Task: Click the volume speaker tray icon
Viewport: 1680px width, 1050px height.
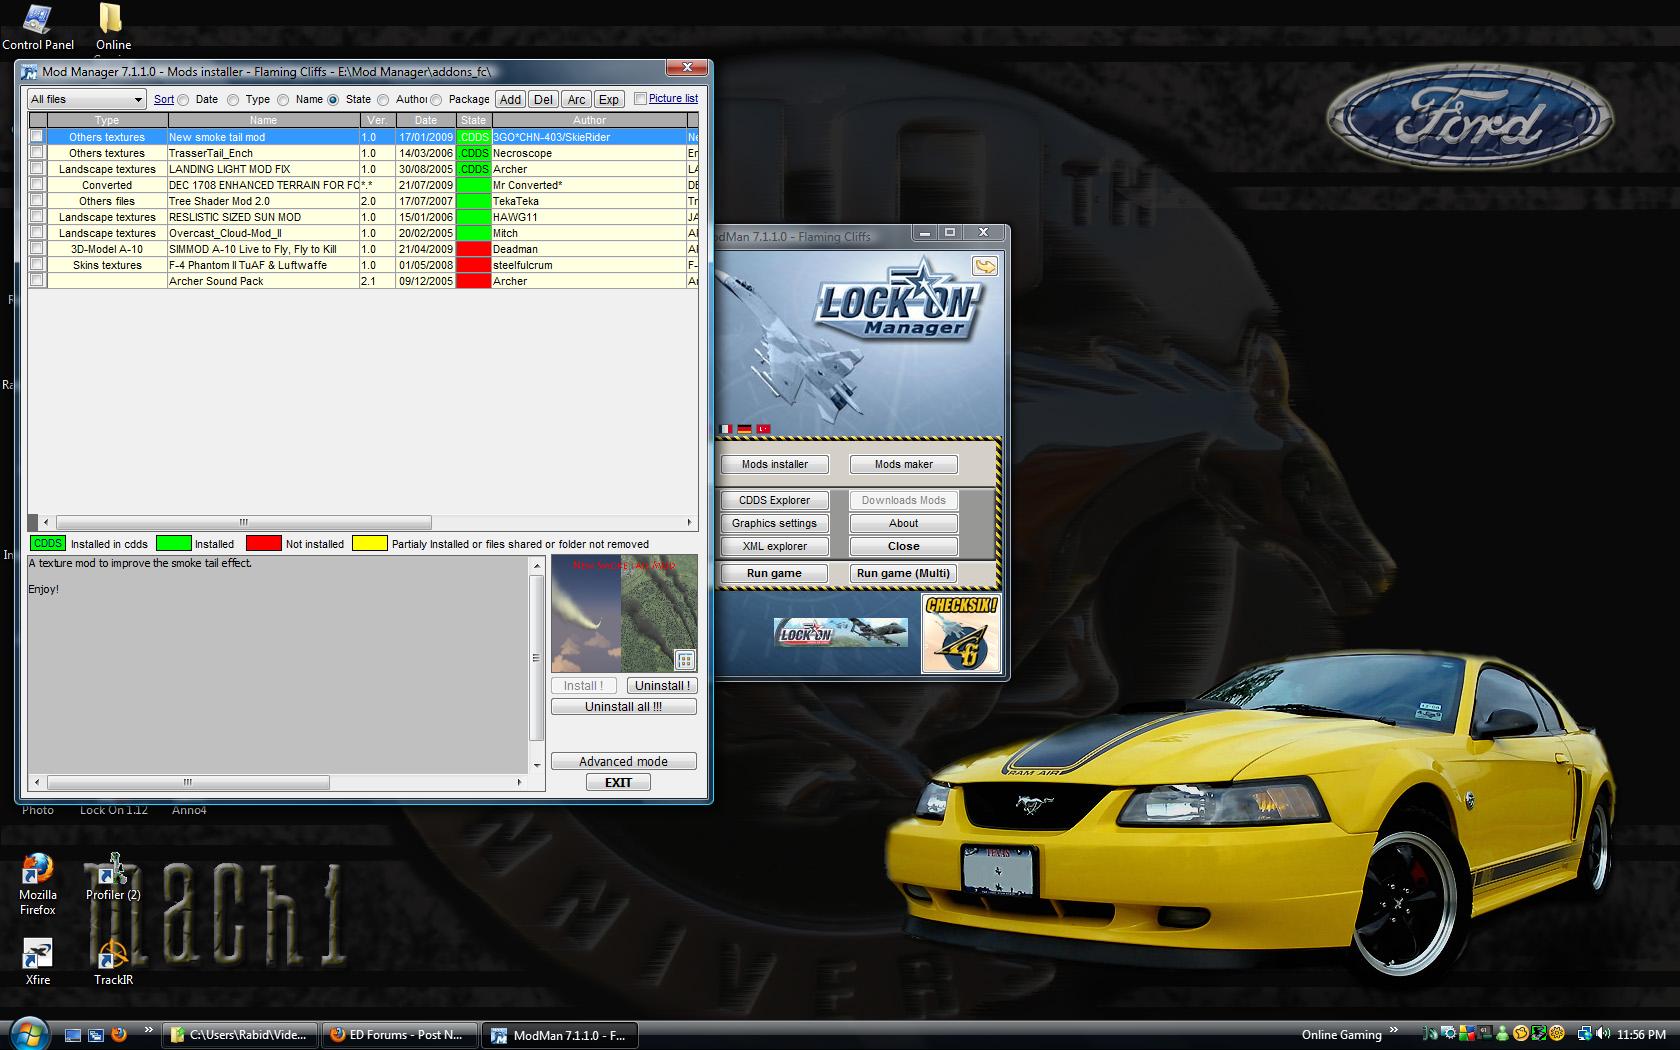Action: coord(1603,1034)
